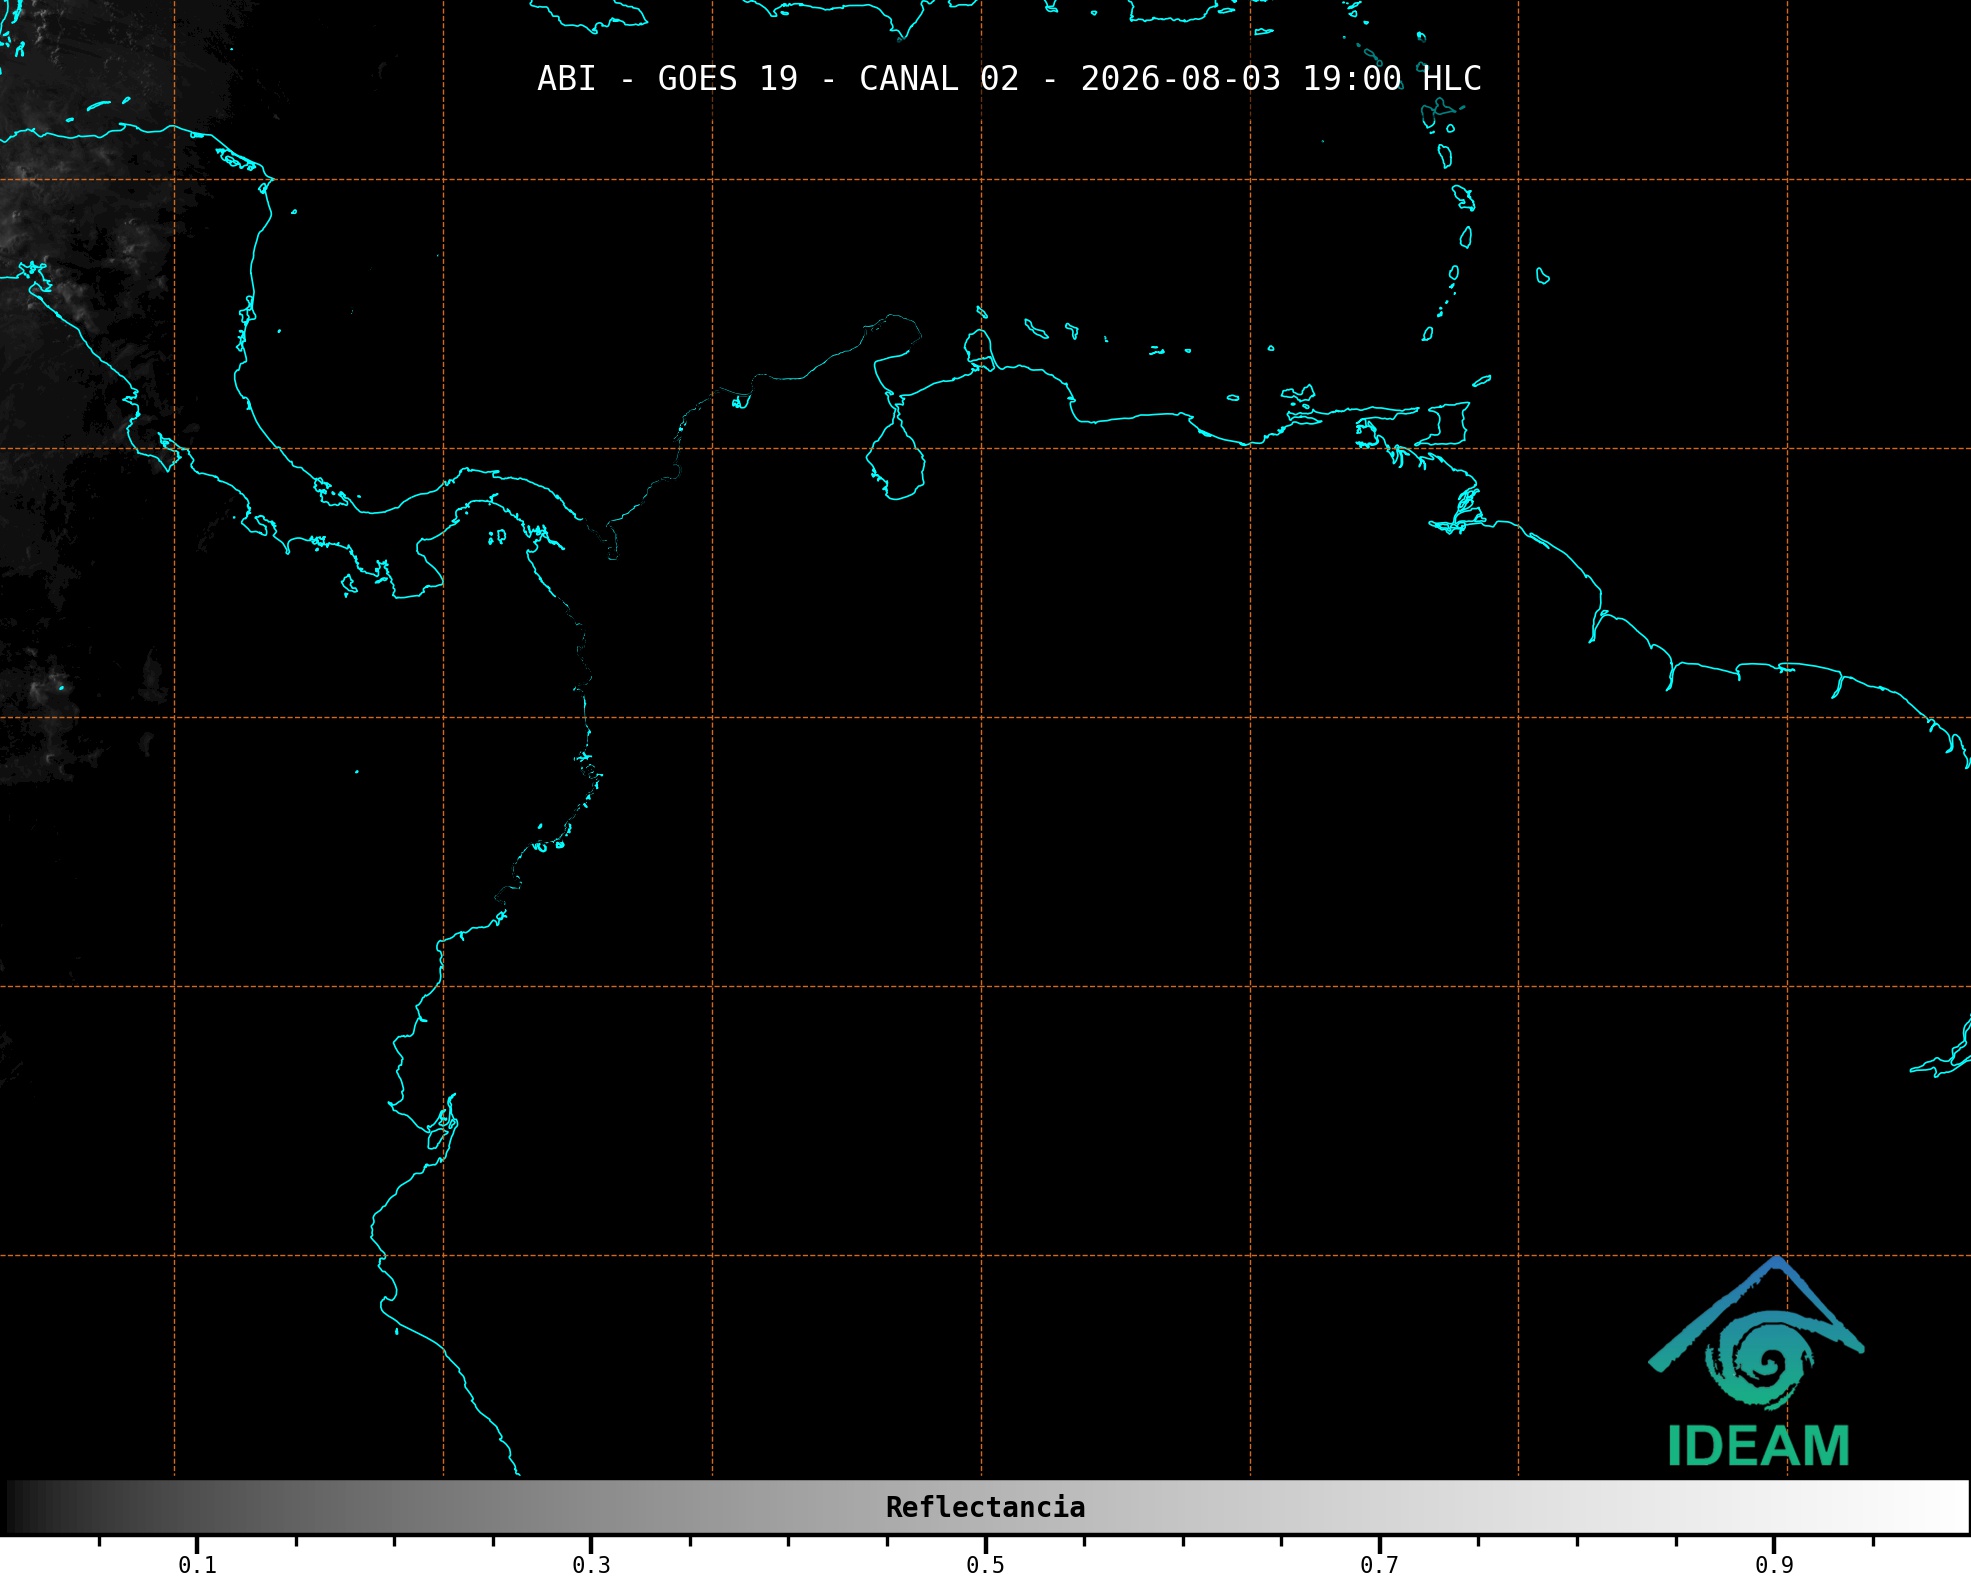Click the timestamp '2026-08-03 19:00 HLC'

click(1281, 78)
